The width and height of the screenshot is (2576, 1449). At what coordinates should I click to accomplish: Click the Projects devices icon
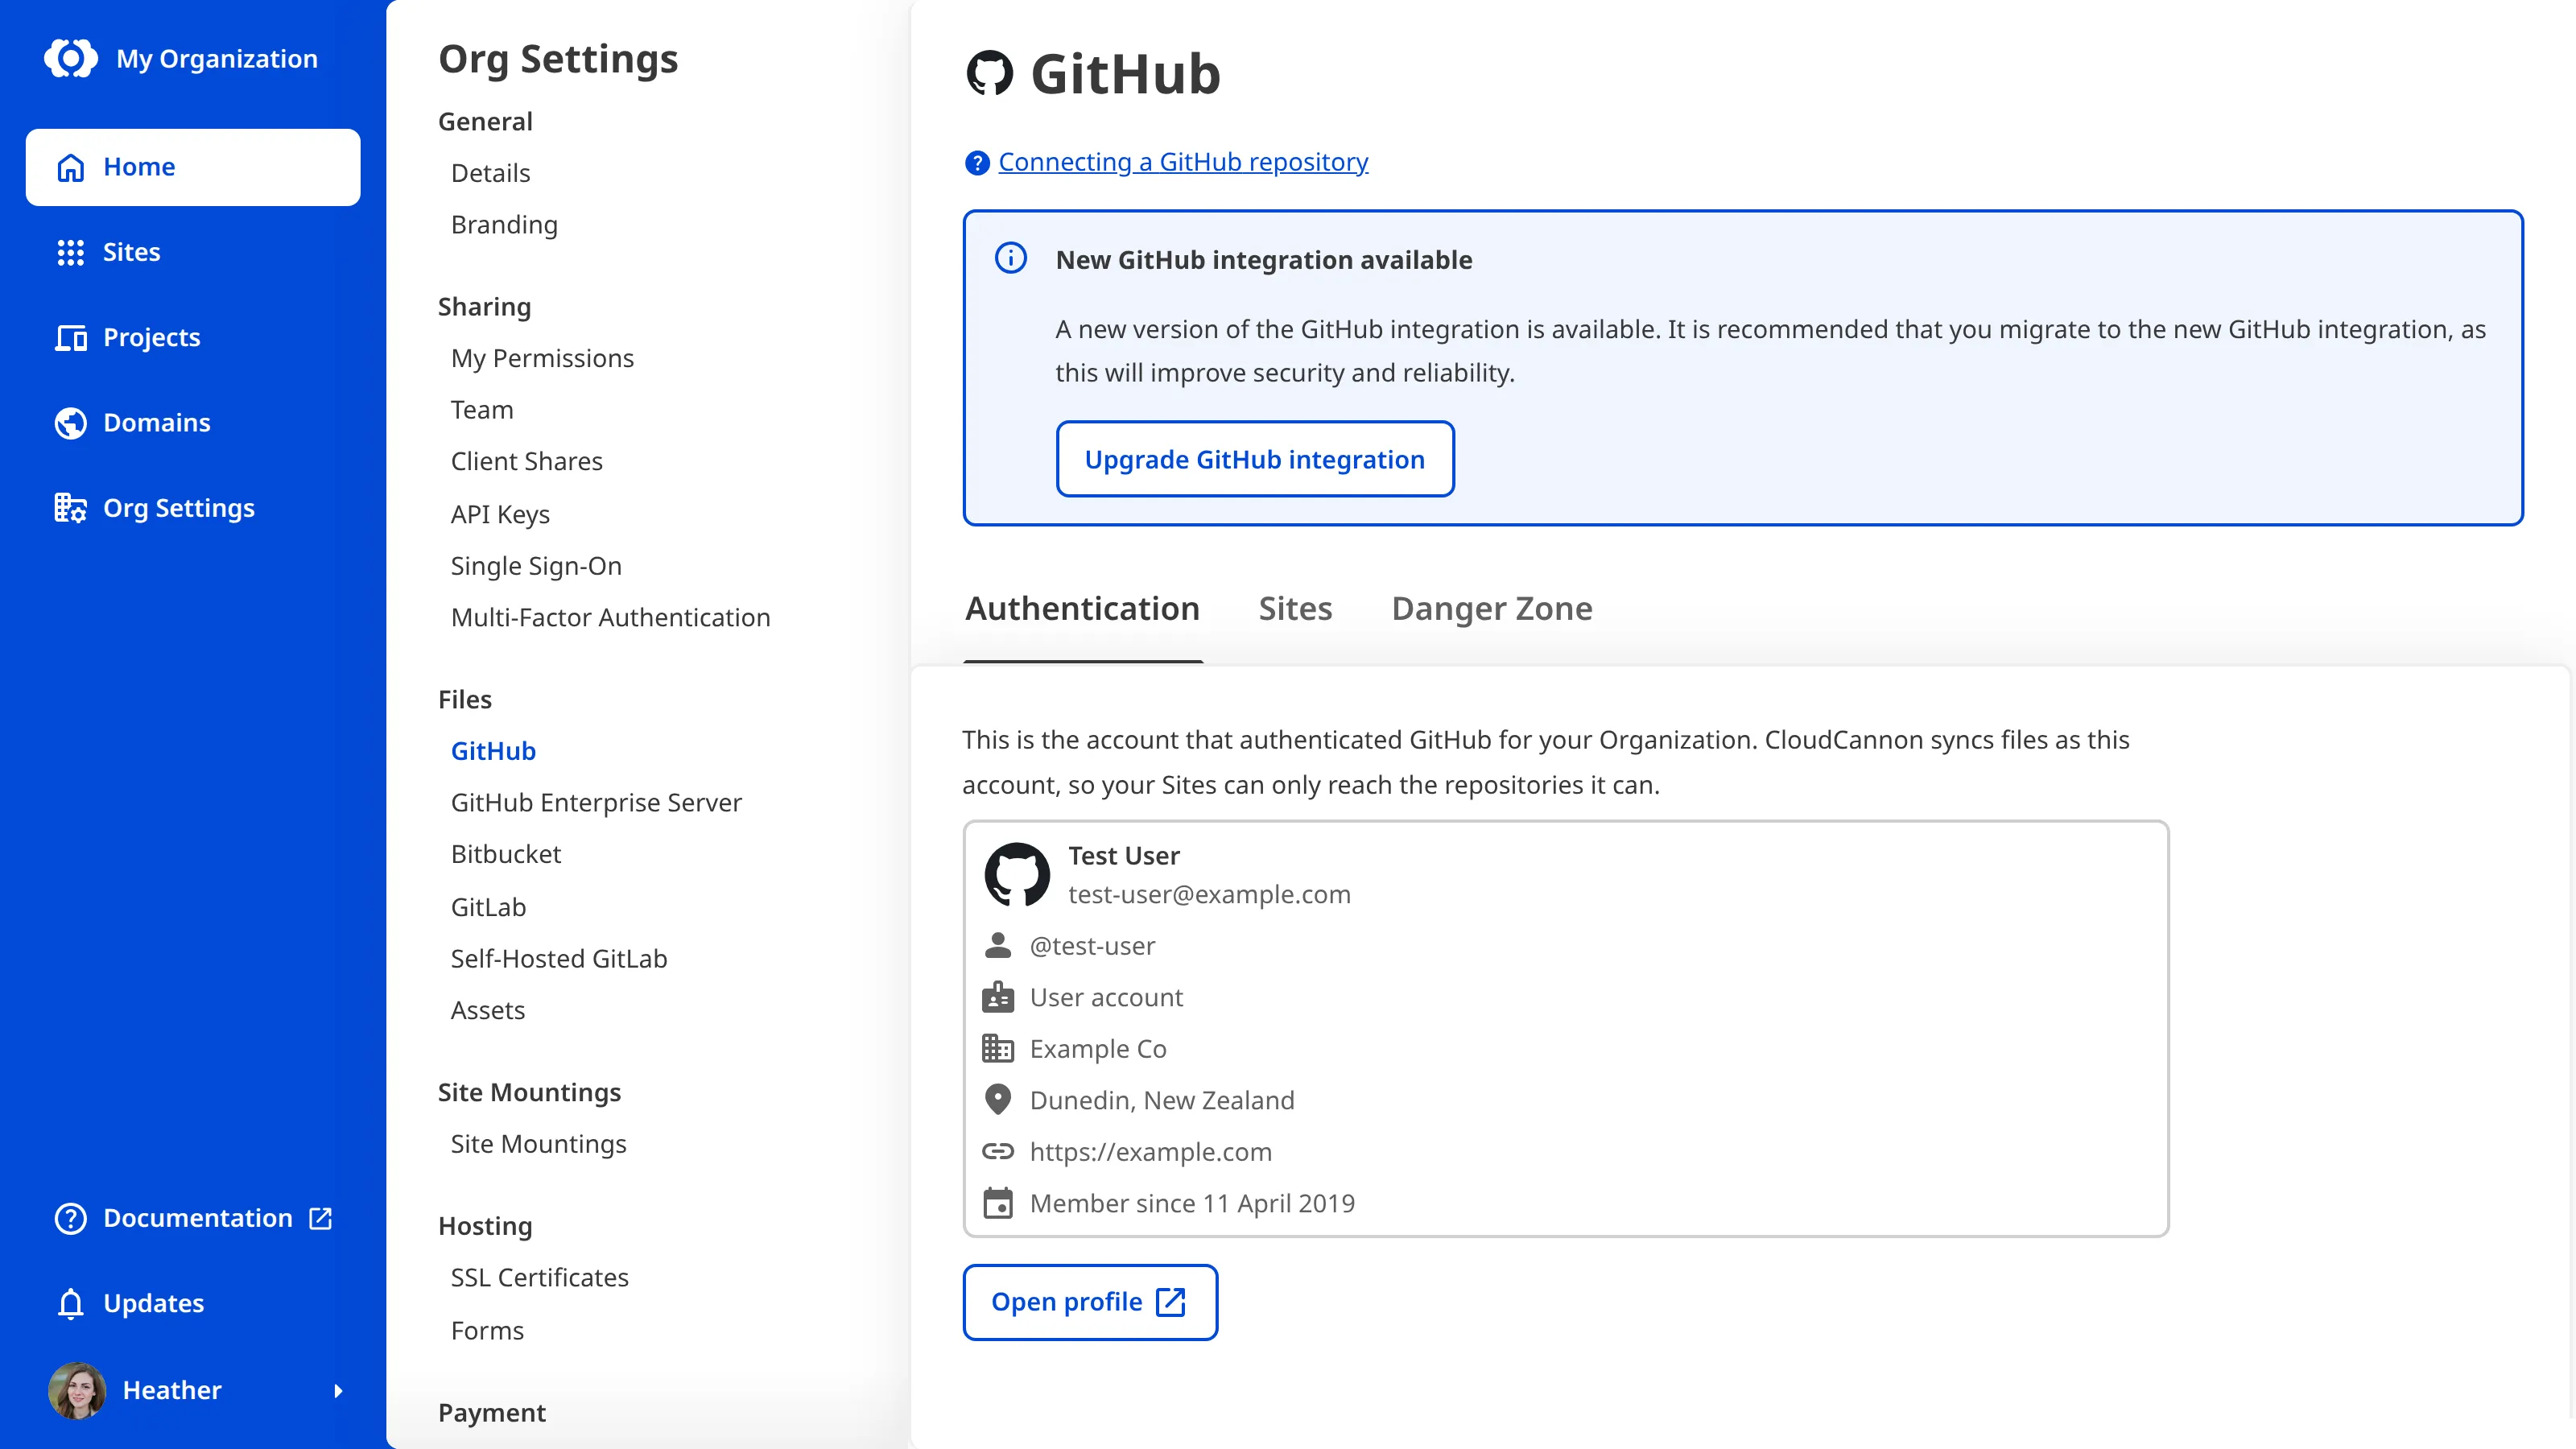[70, 338]
